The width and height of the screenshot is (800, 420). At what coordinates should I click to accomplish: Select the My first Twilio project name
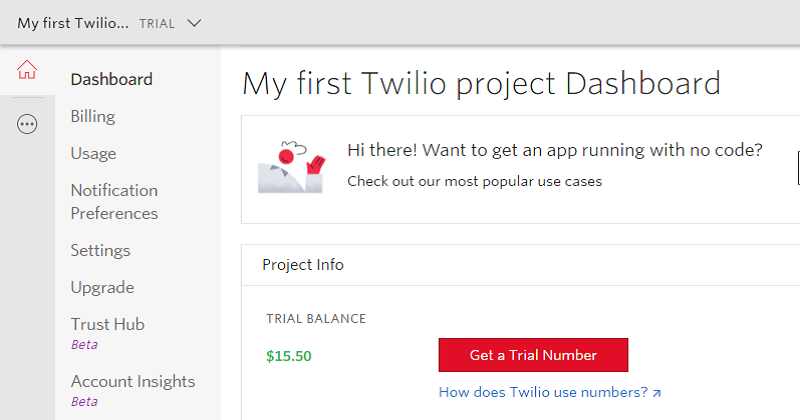73,23
